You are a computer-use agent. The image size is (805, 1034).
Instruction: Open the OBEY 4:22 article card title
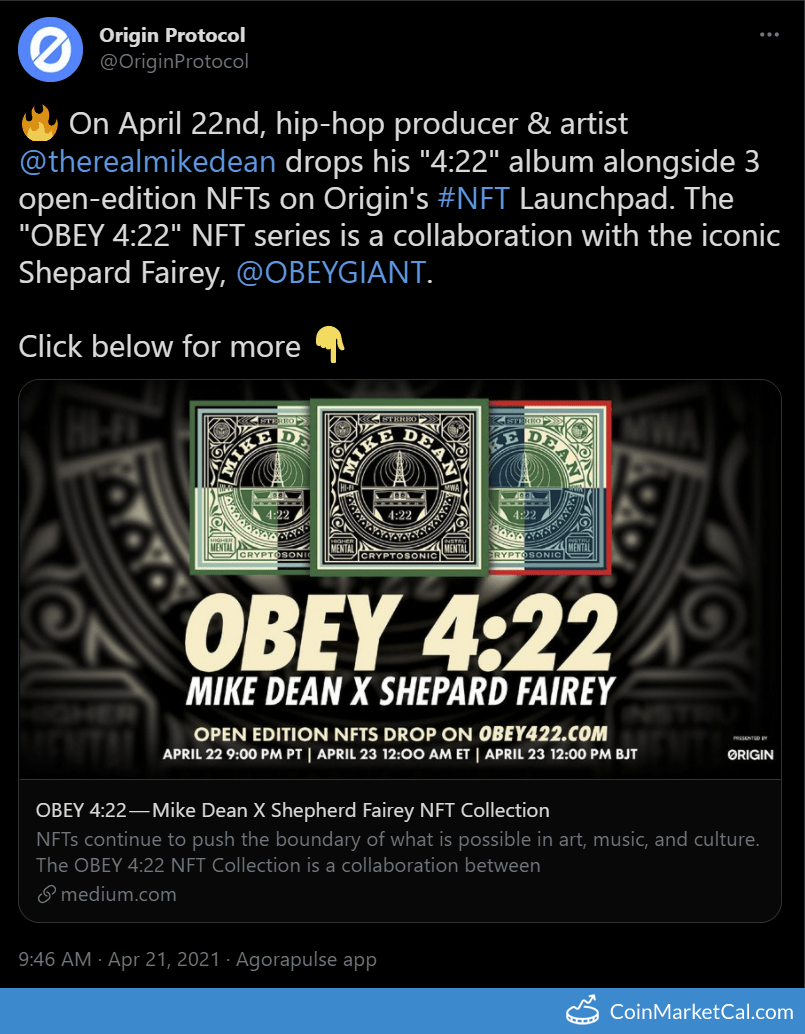click(293, 810)
